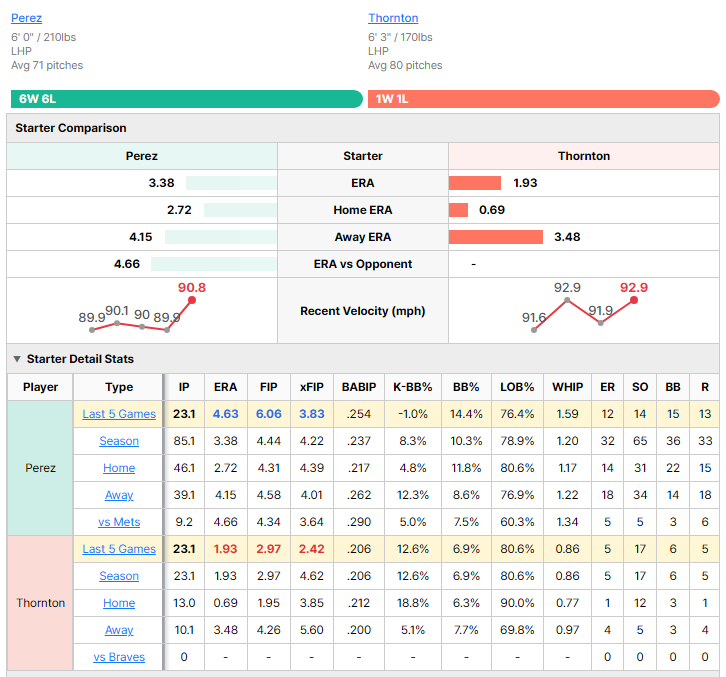Screen dimensions: 726x677
Task: Click Perez's 90.8 mph velocity point
Action: [192, 300]
